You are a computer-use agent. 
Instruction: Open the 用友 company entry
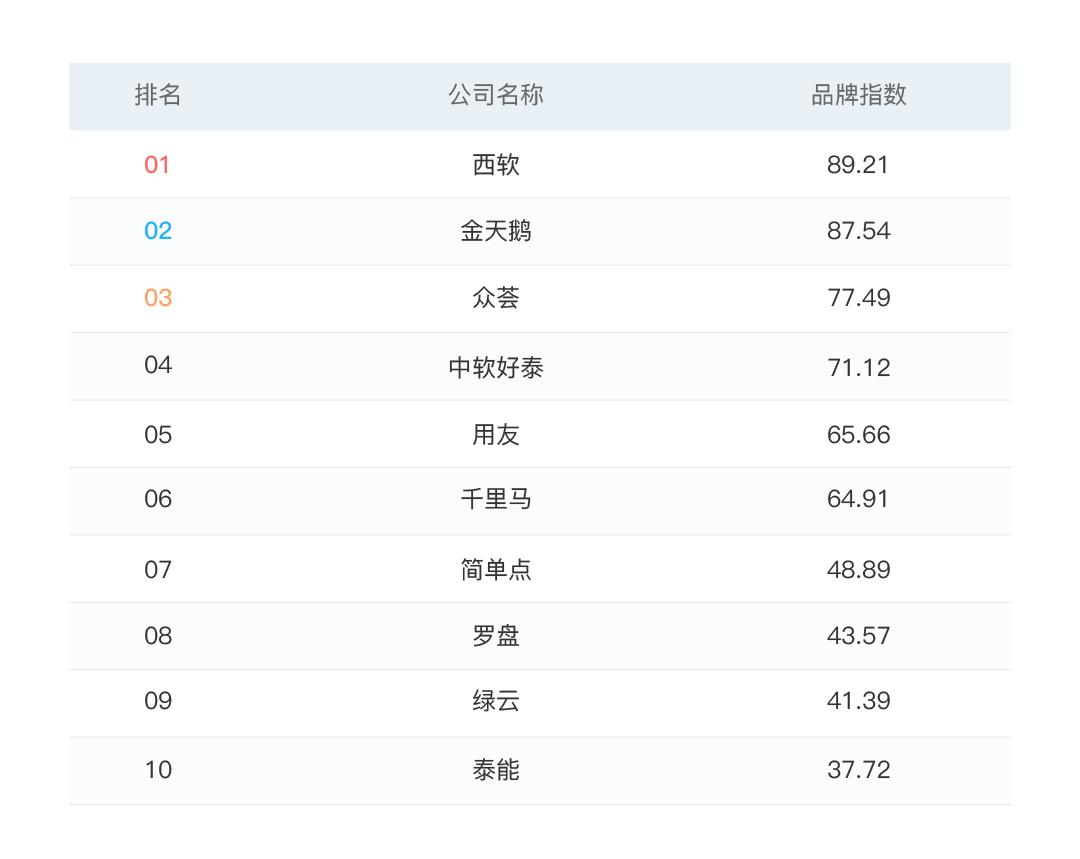(495, 434)
